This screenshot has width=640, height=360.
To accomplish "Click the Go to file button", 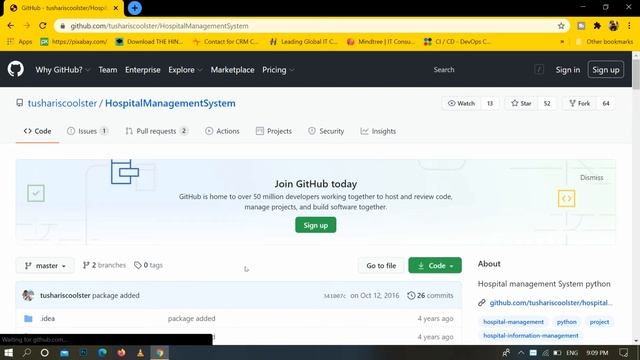I will (381, 266).
